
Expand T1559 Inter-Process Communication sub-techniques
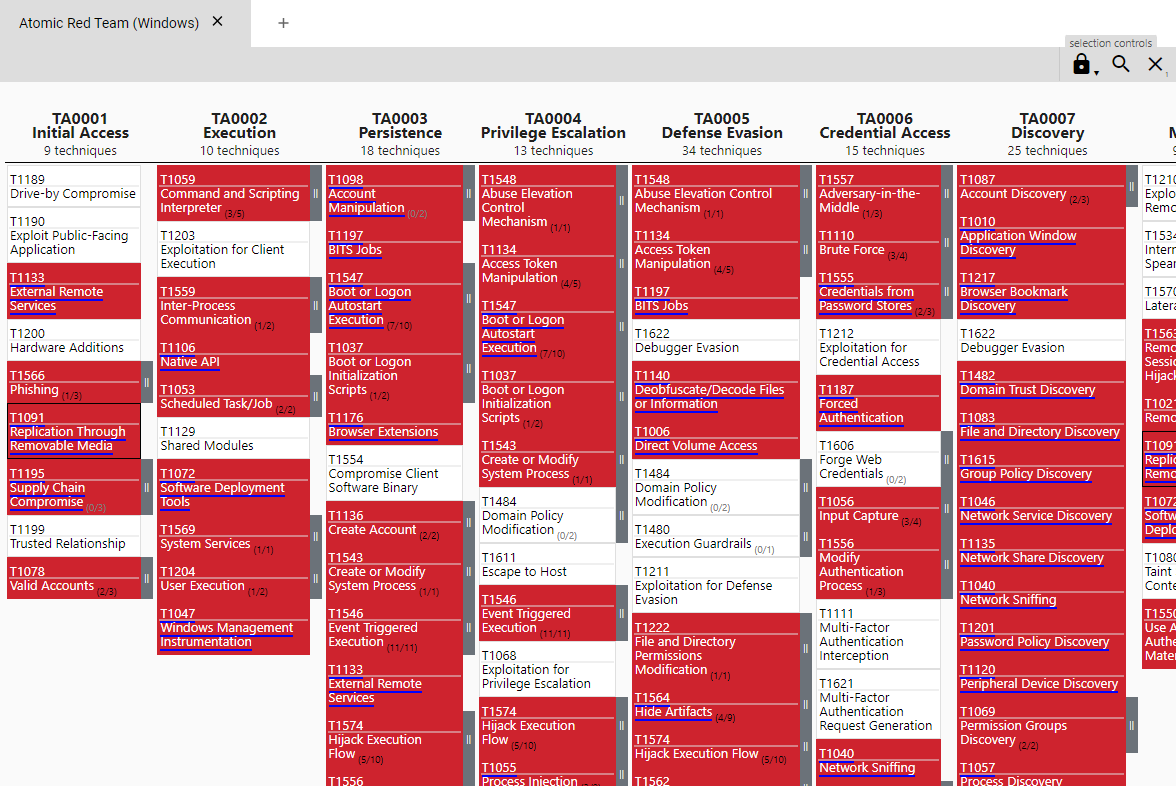316,305
